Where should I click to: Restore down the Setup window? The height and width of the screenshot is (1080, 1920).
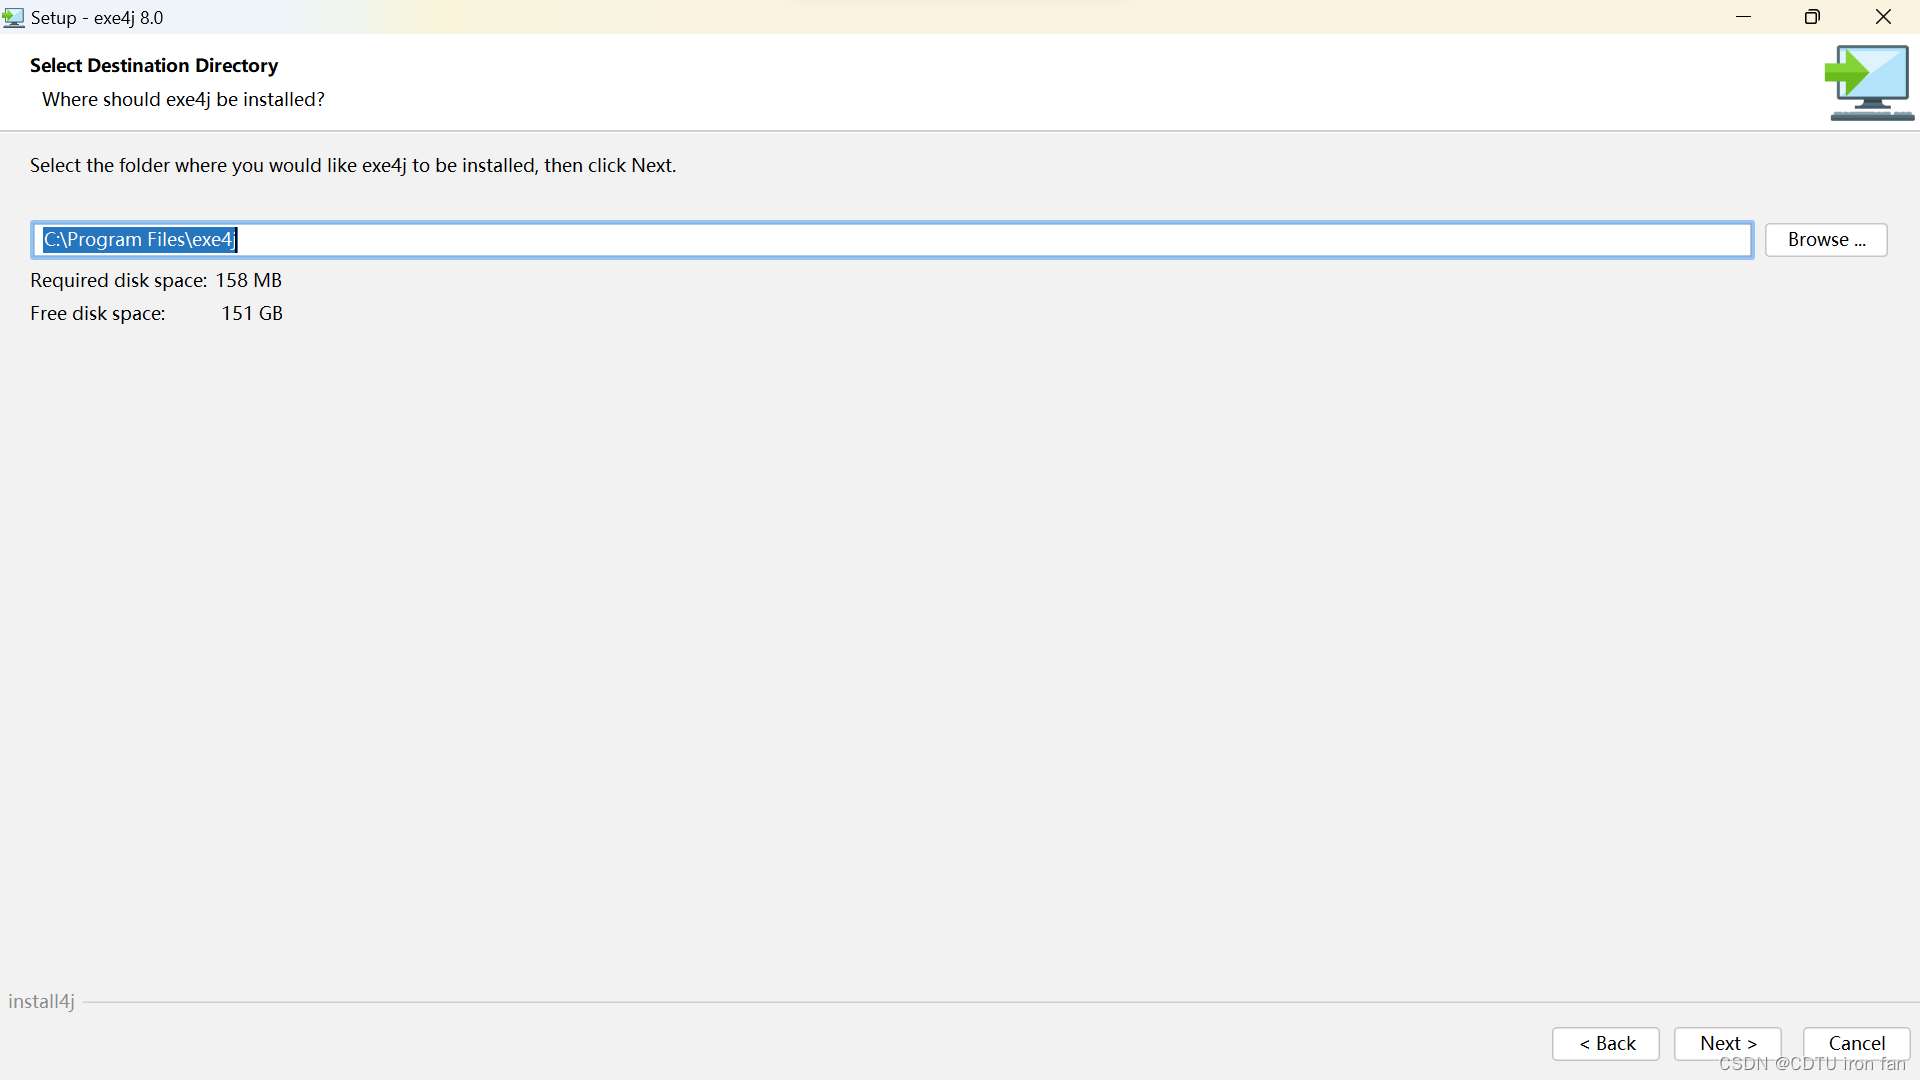[x=1812, y=17]
